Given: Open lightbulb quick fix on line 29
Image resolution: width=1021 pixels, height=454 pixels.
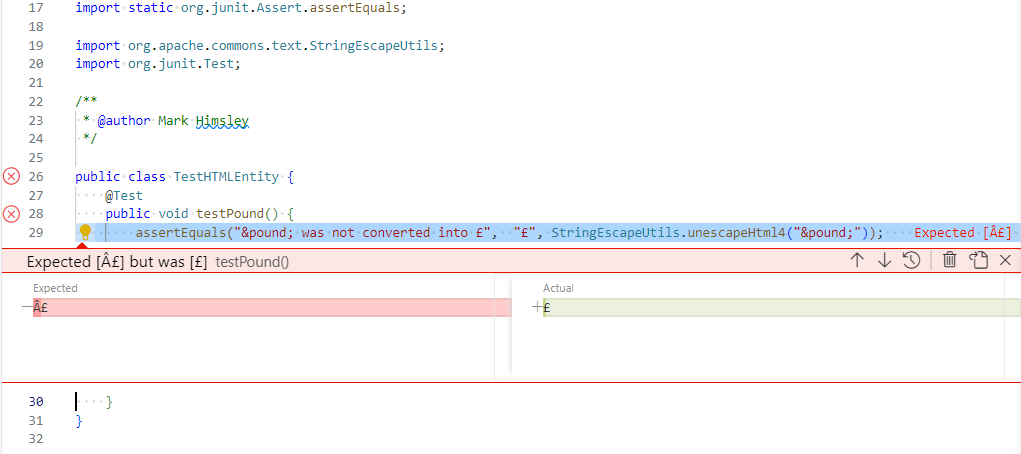Looking at the screenshot, I should [x=85, y=232].
